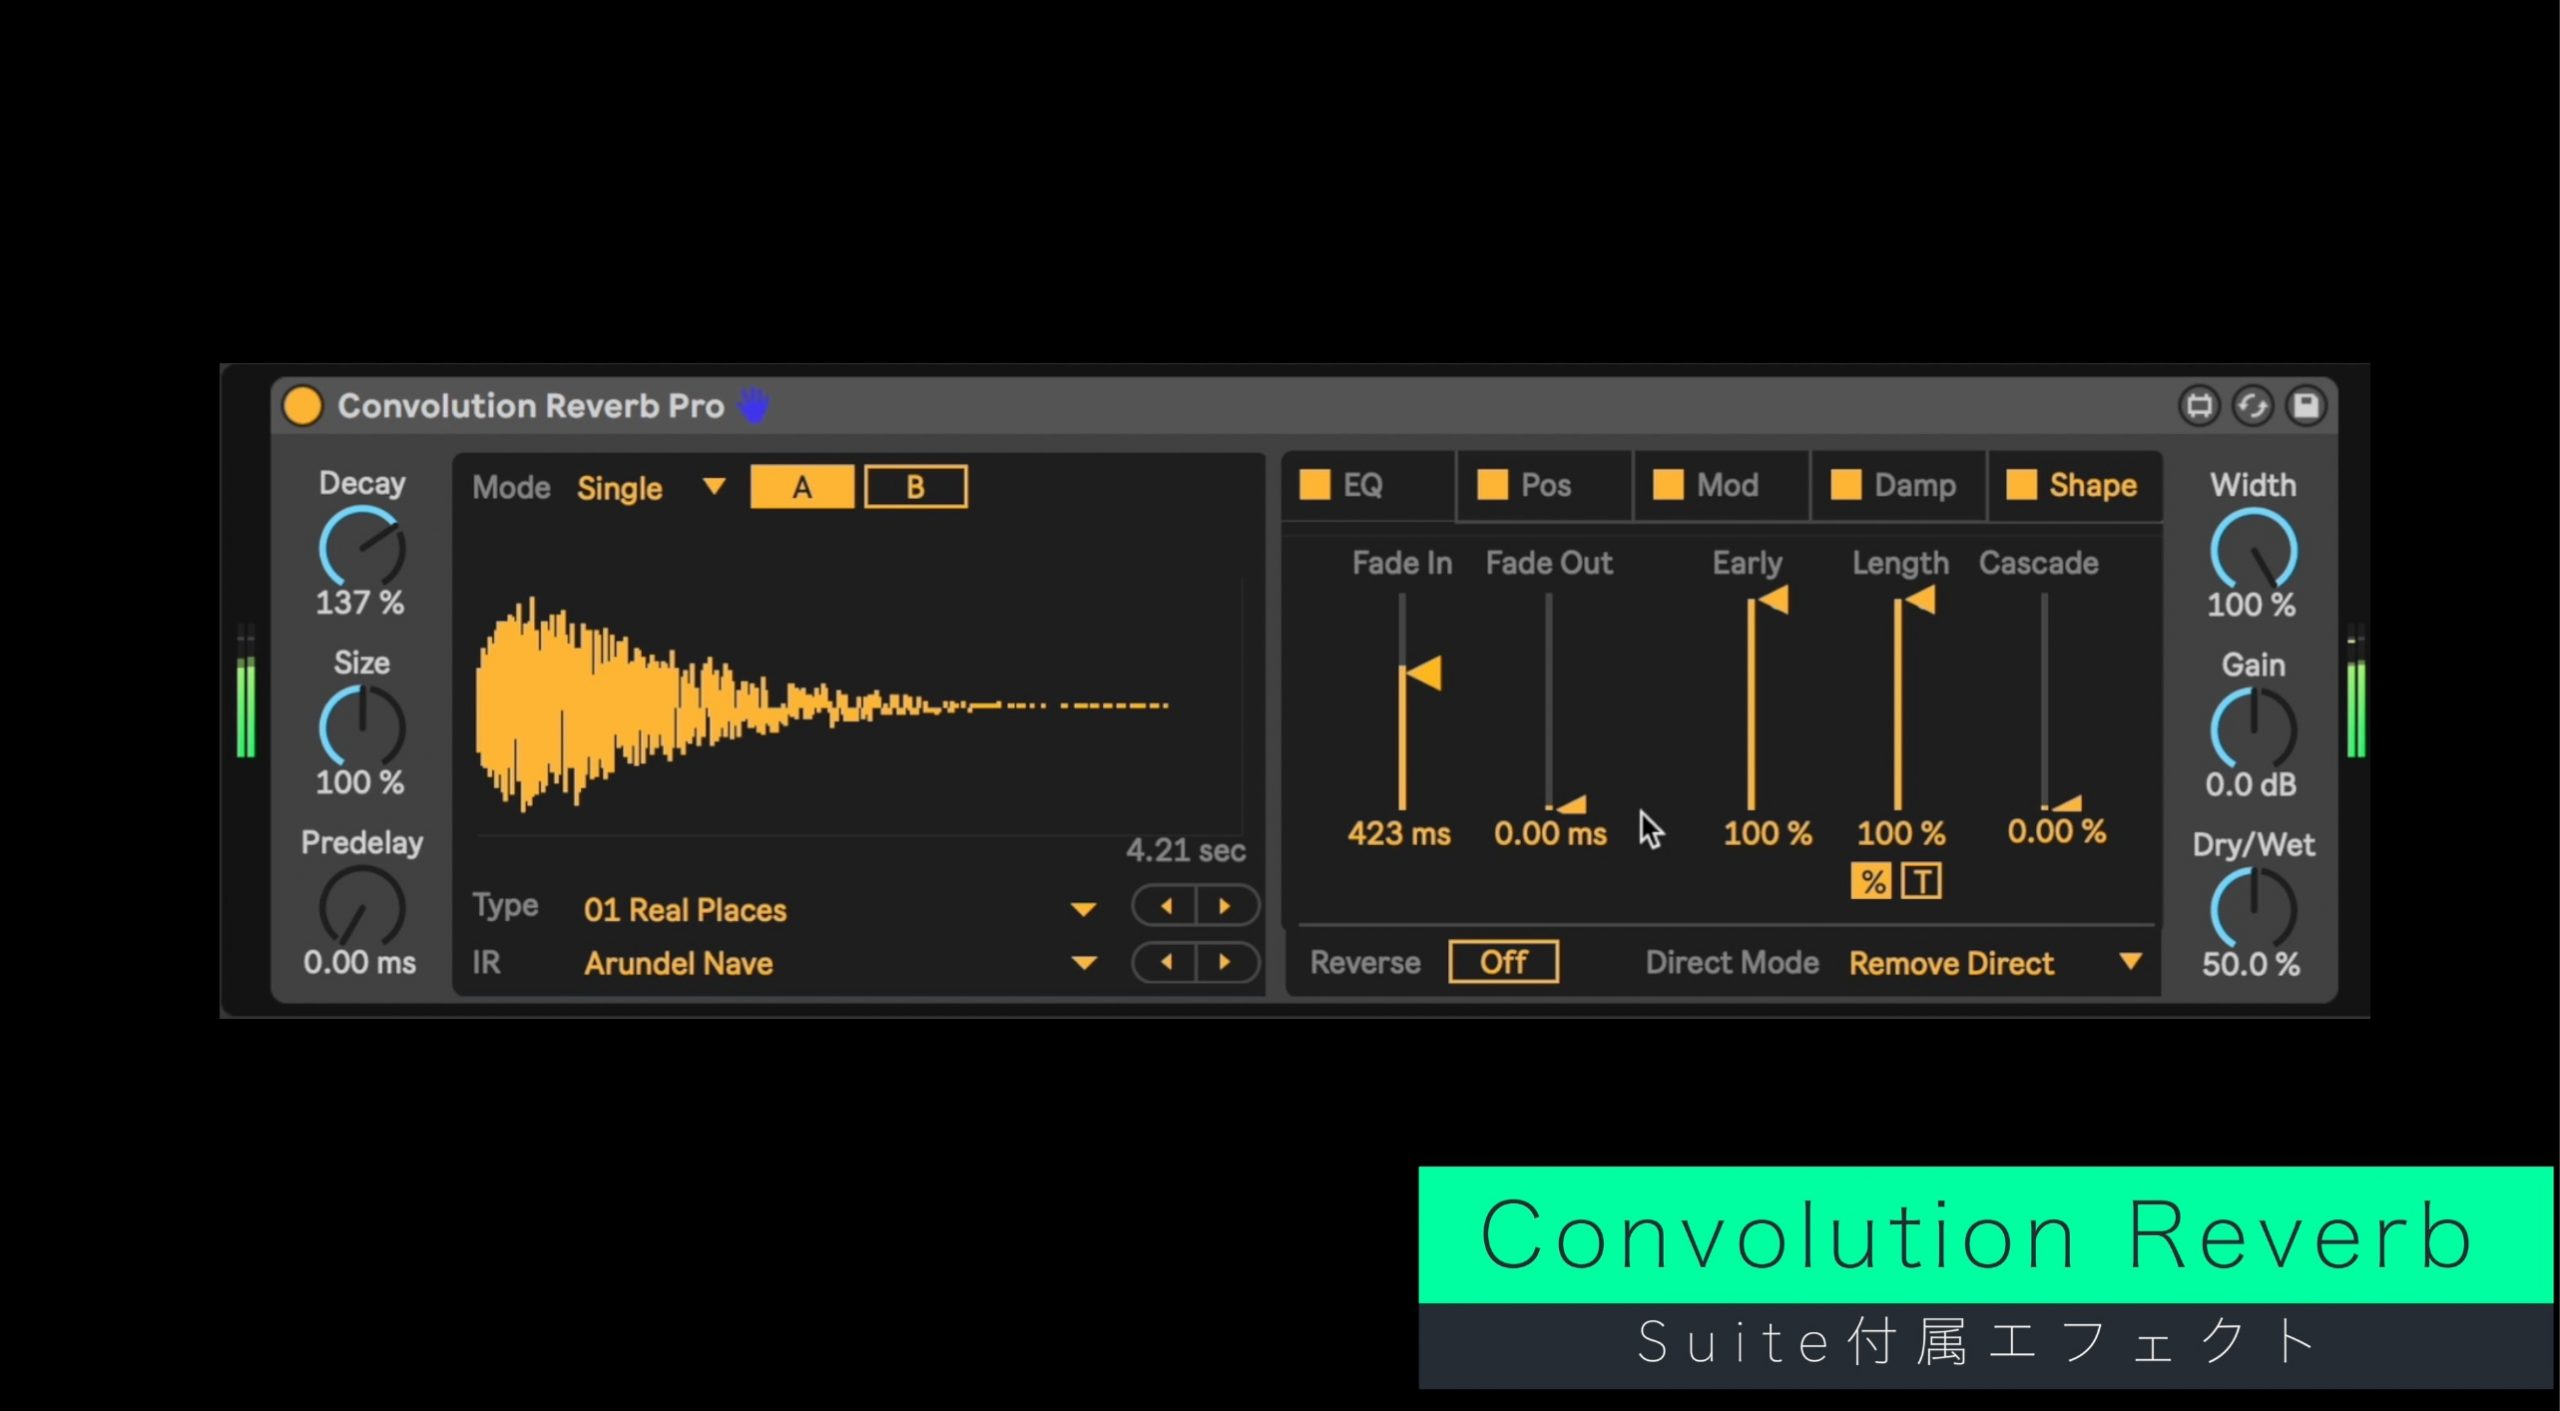The width and height of the screenshot is (2560, 1411).
Task: Click the save preset disk icon
Action: click(2306, 406)
